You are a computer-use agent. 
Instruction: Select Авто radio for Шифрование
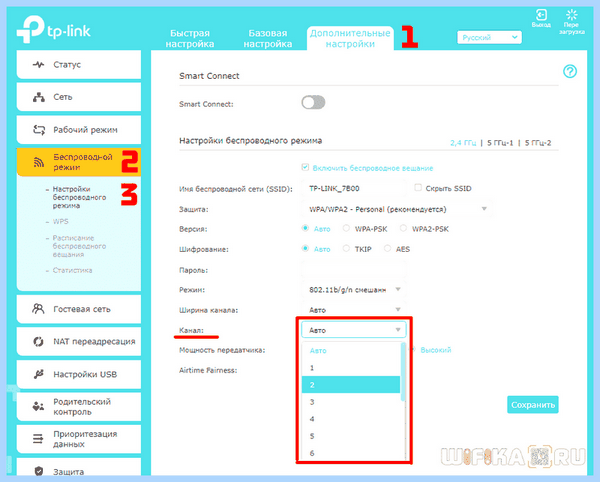[x=305, y=248]
